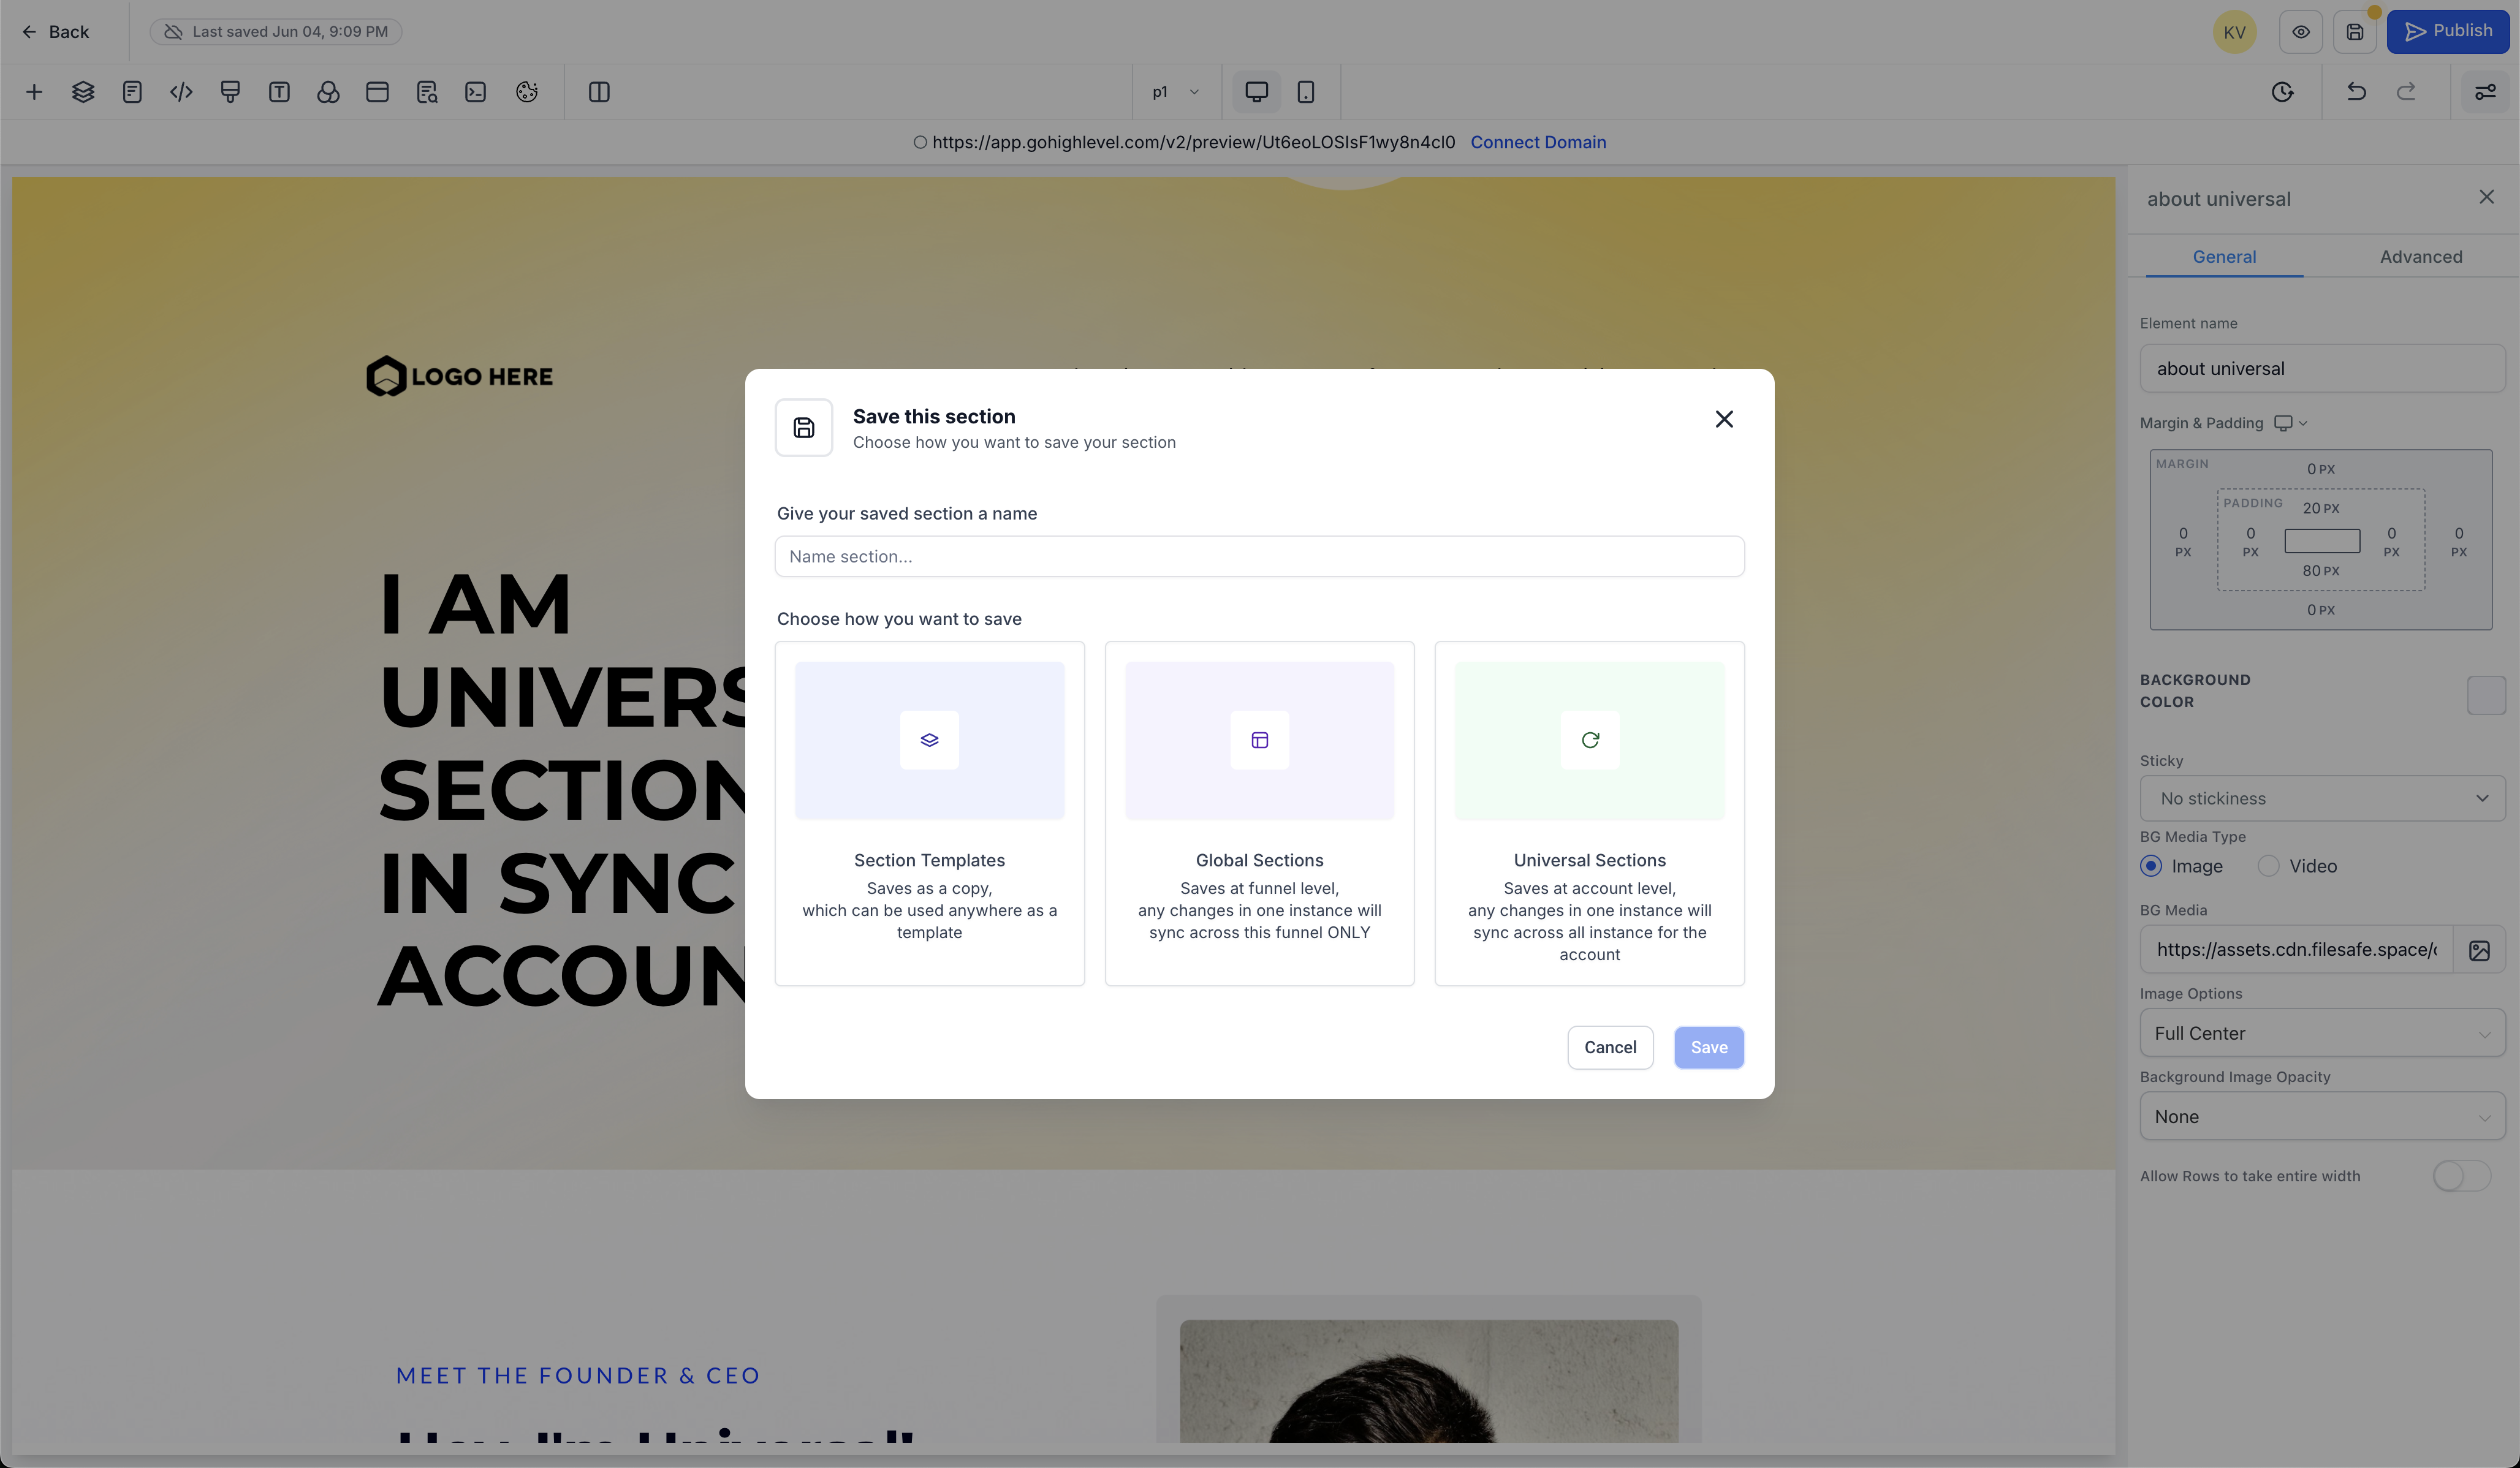Open the cookie settings toolbar icon
Image resolution: width=2520 pixels, height=1468 pixels.
pos(526,91)
